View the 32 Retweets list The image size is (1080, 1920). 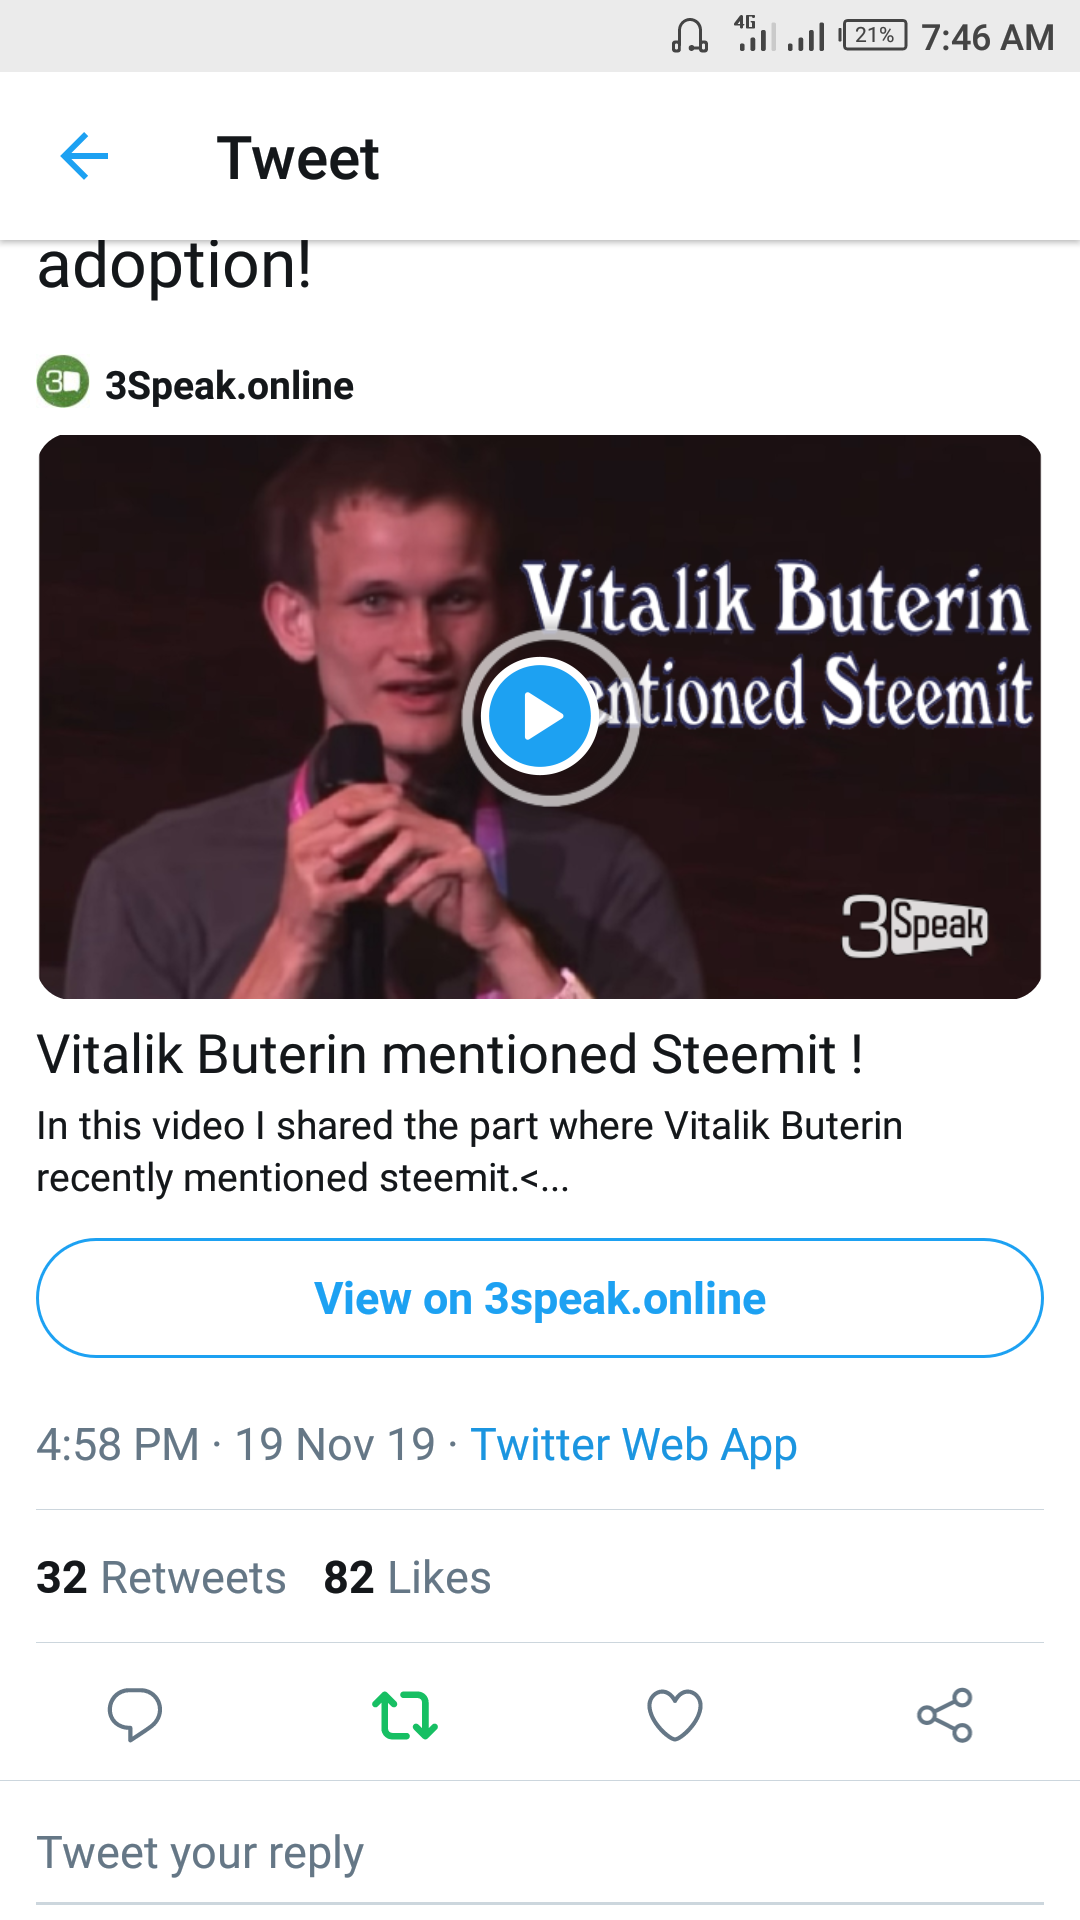pos(161,1577)
